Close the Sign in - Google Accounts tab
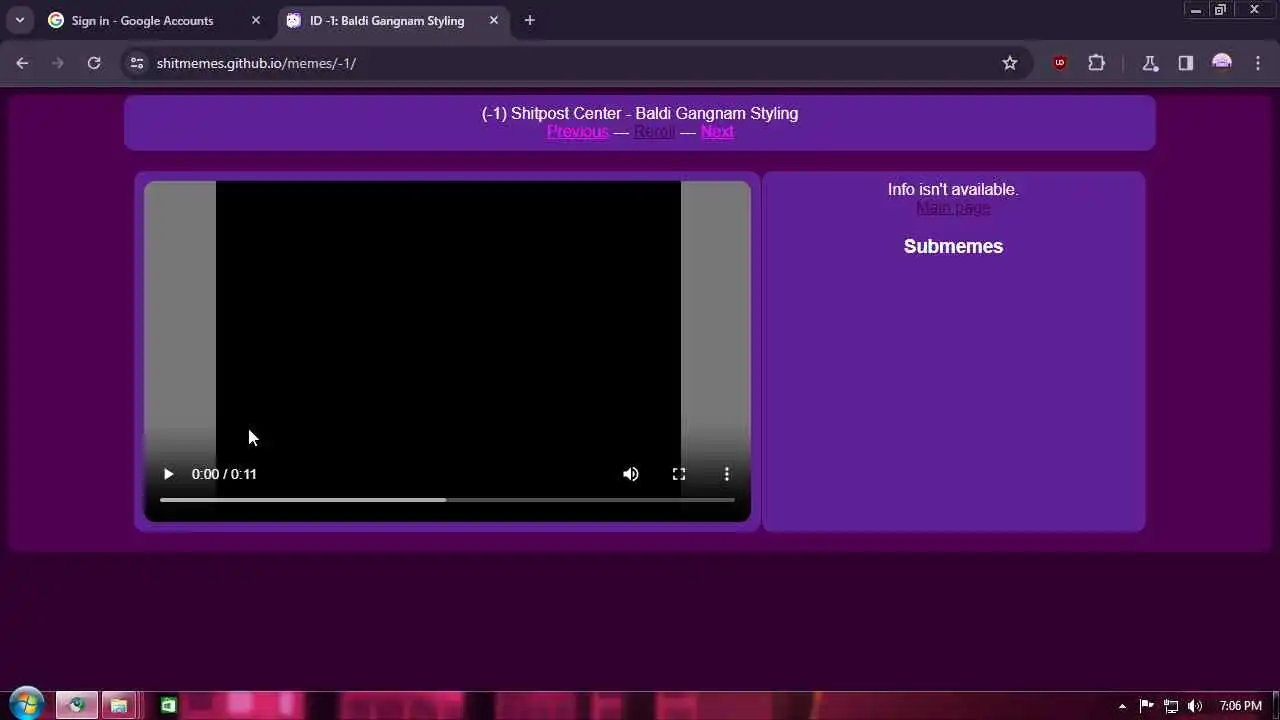 255,20
